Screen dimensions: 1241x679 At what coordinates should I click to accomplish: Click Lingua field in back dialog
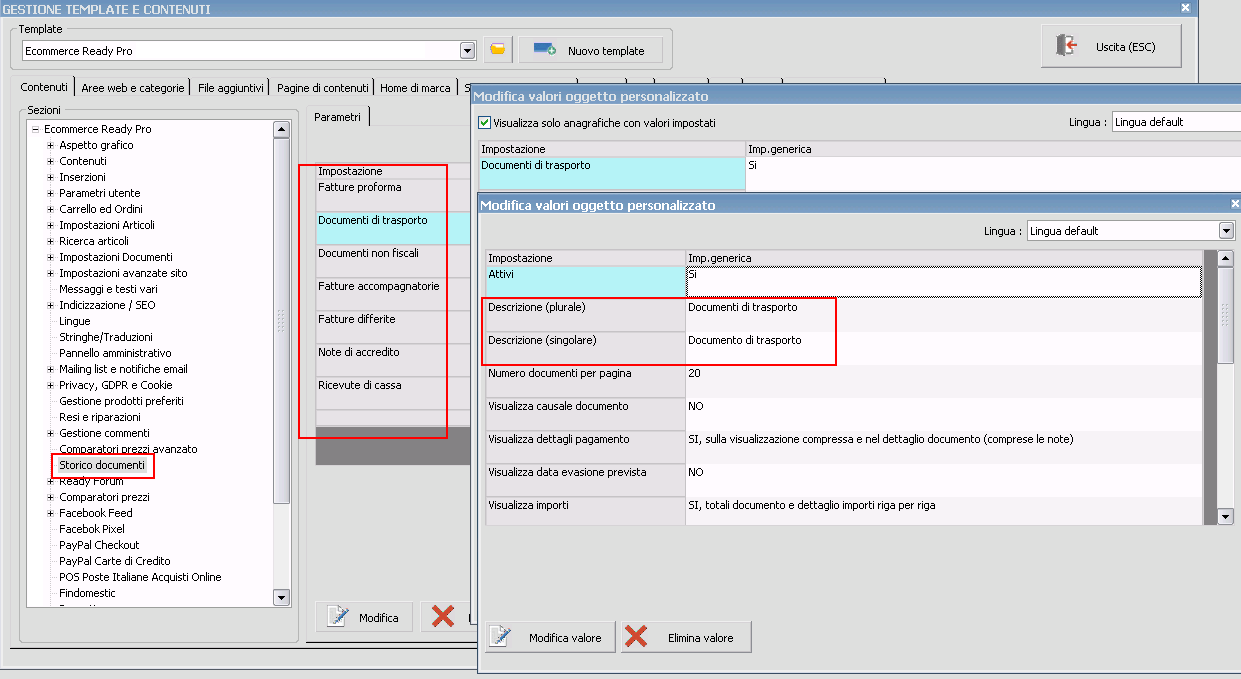[x=1175, y=122]
